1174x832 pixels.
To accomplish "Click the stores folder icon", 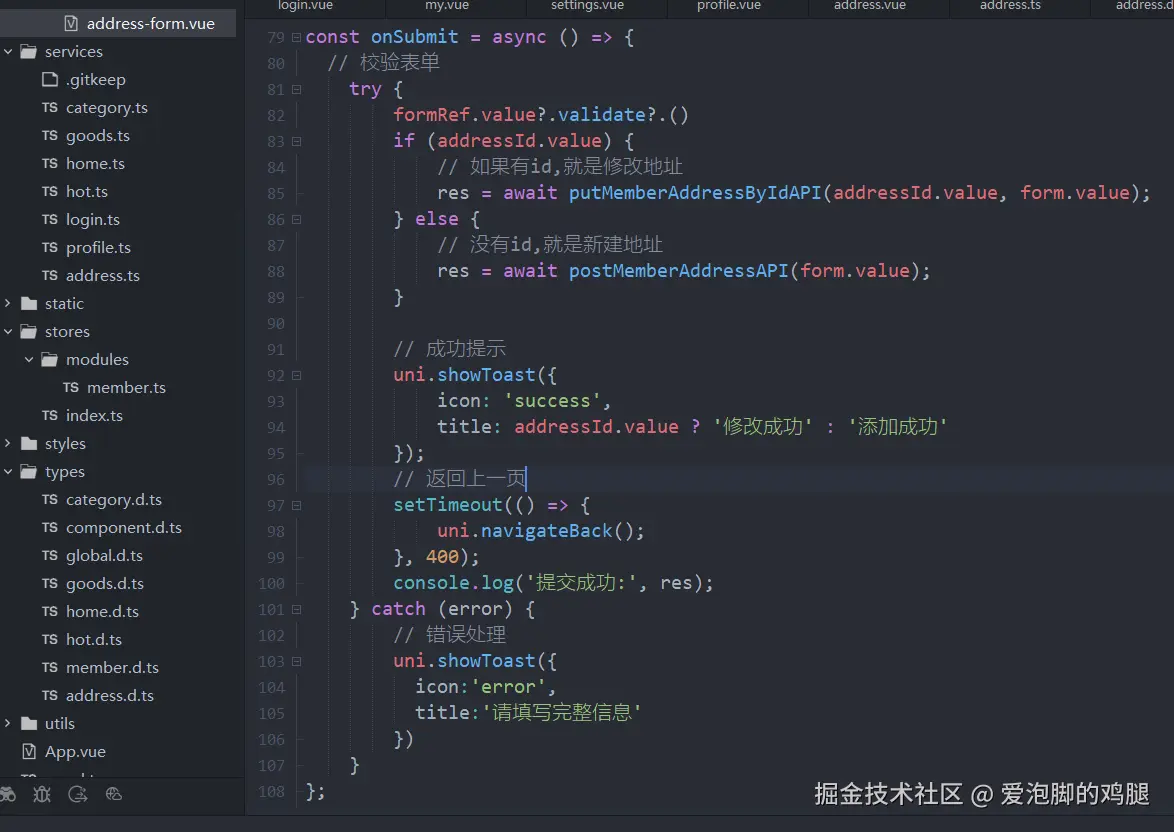I will point(29,332).
